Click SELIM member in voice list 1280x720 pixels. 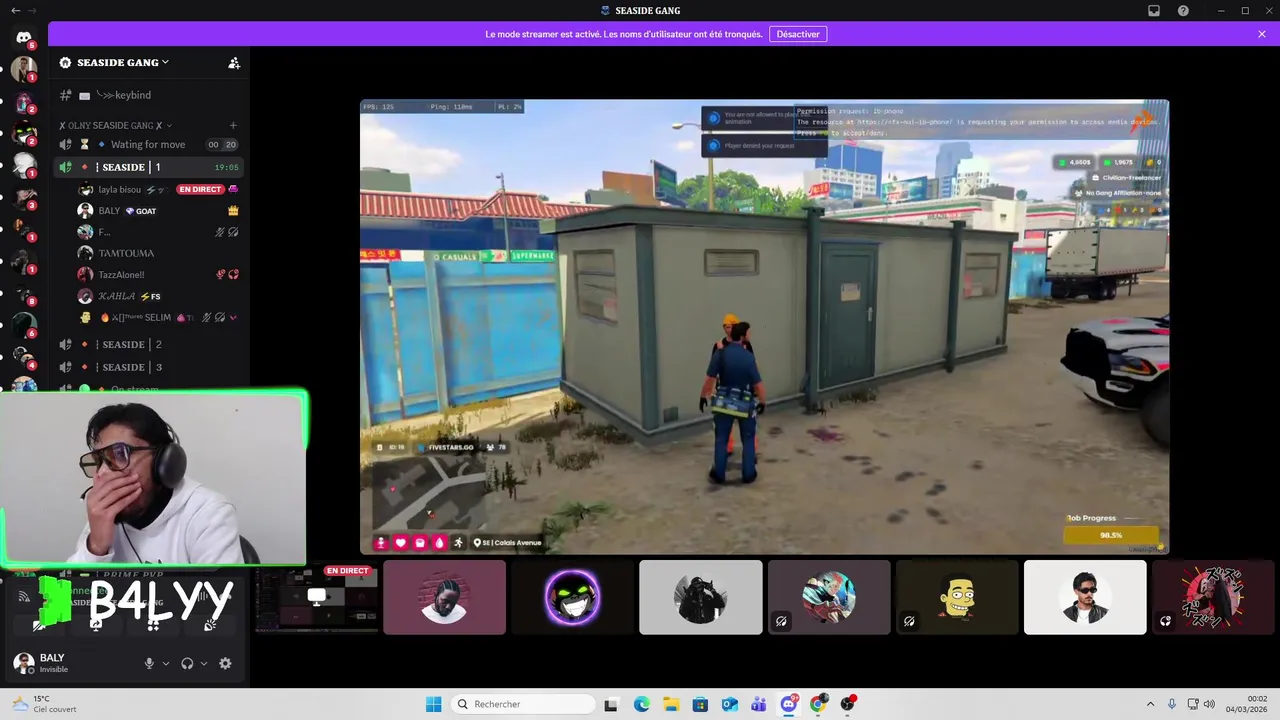click(159, 317)
